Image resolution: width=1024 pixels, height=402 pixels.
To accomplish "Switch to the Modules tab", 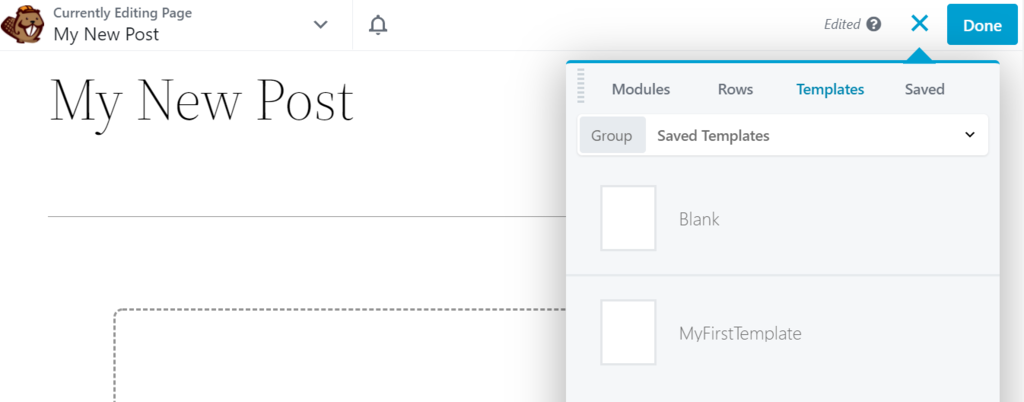I will [641, 89].
